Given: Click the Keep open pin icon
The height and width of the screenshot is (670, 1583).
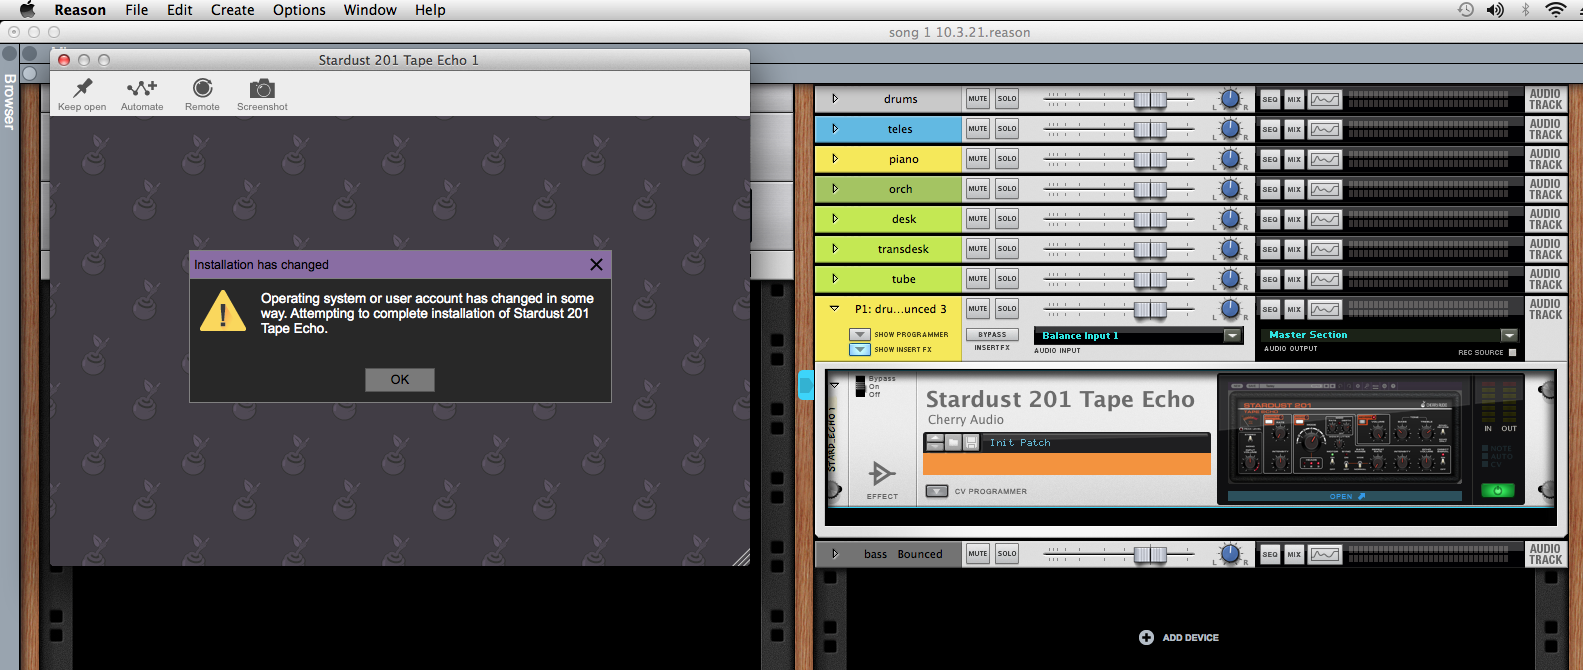Looking at the screenshot, I should pyautogui.click(x=83, y=88).
